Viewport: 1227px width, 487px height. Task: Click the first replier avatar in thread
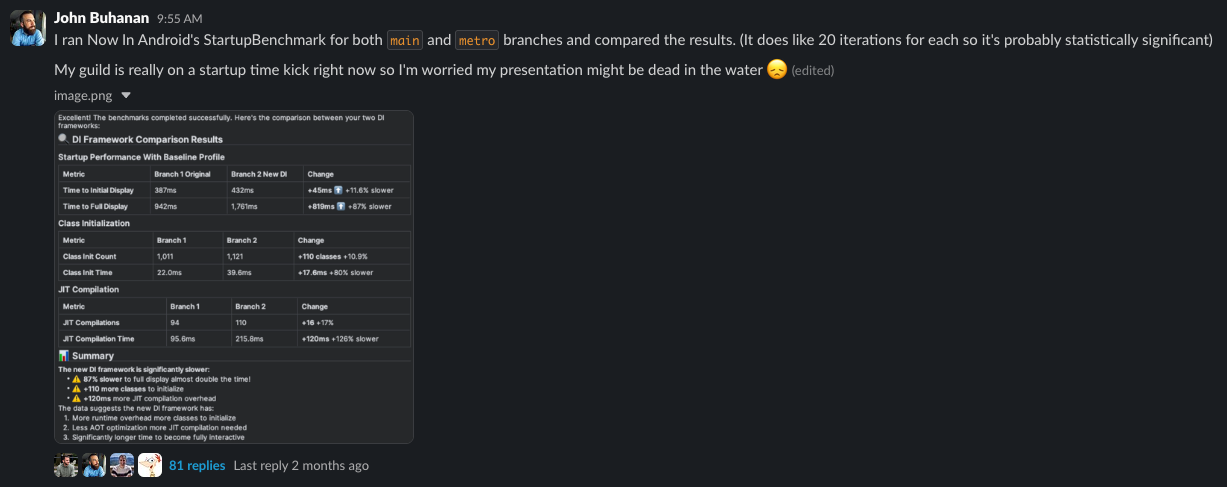(x=66, y=465)
